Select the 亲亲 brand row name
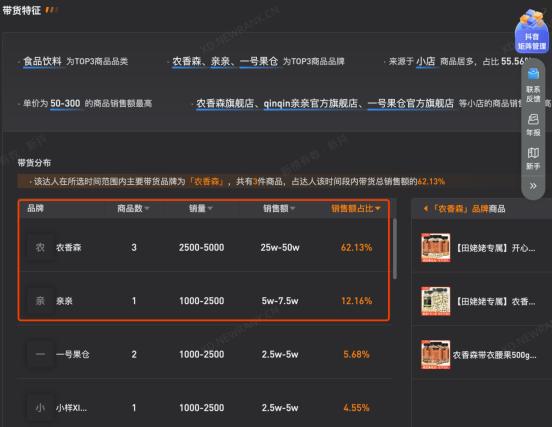Image resolution: width=552 pixels, height=427 pixels. 64,301
